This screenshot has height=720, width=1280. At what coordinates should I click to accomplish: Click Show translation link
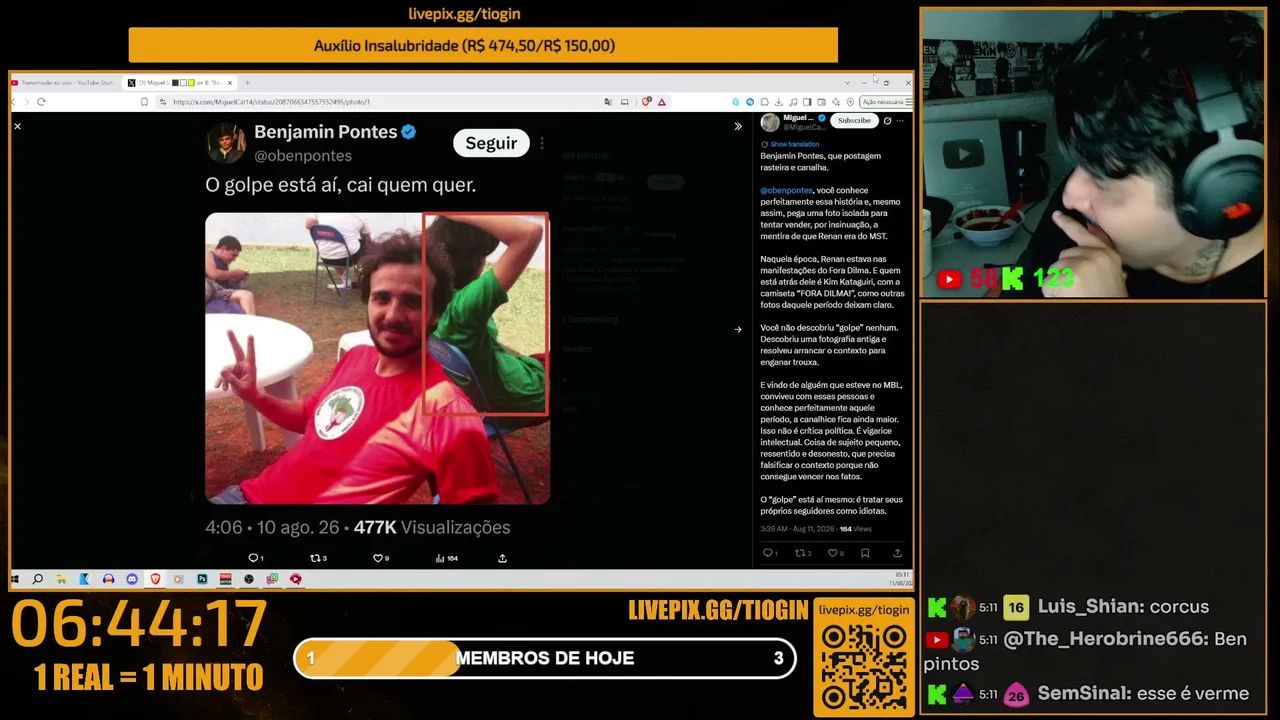click(x=794, y=144)
